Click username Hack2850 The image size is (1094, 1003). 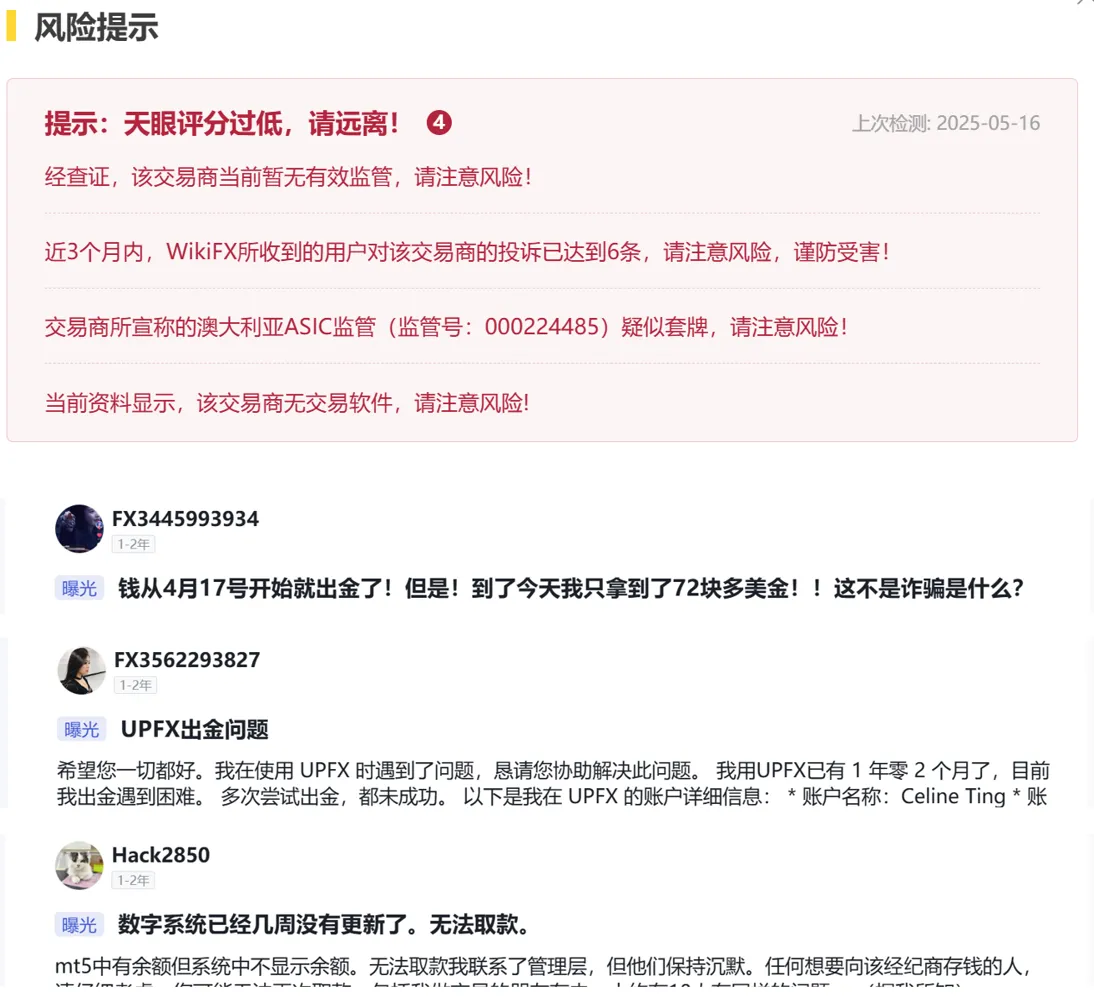[161, 855]
